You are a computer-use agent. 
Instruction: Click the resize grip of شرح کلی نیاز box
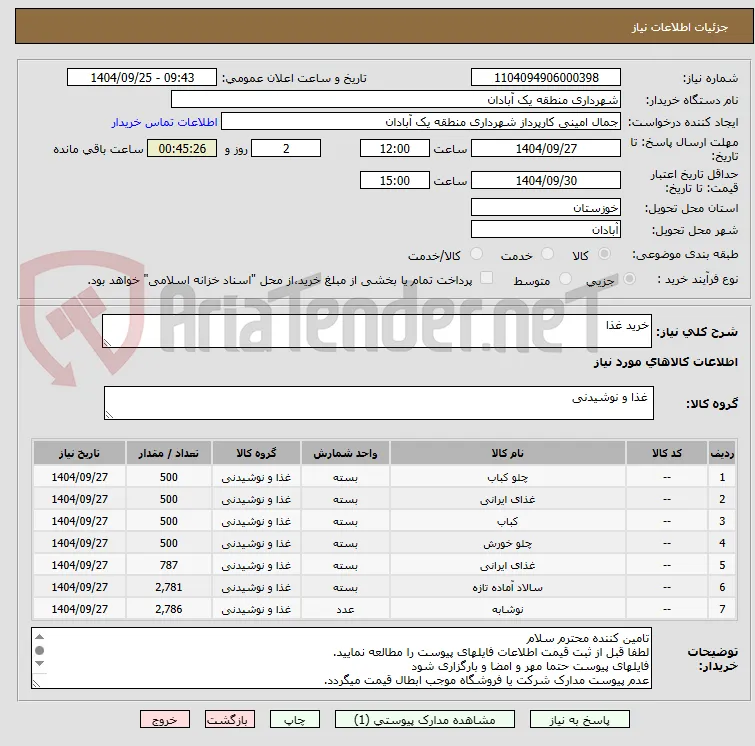tap(107, 342)
